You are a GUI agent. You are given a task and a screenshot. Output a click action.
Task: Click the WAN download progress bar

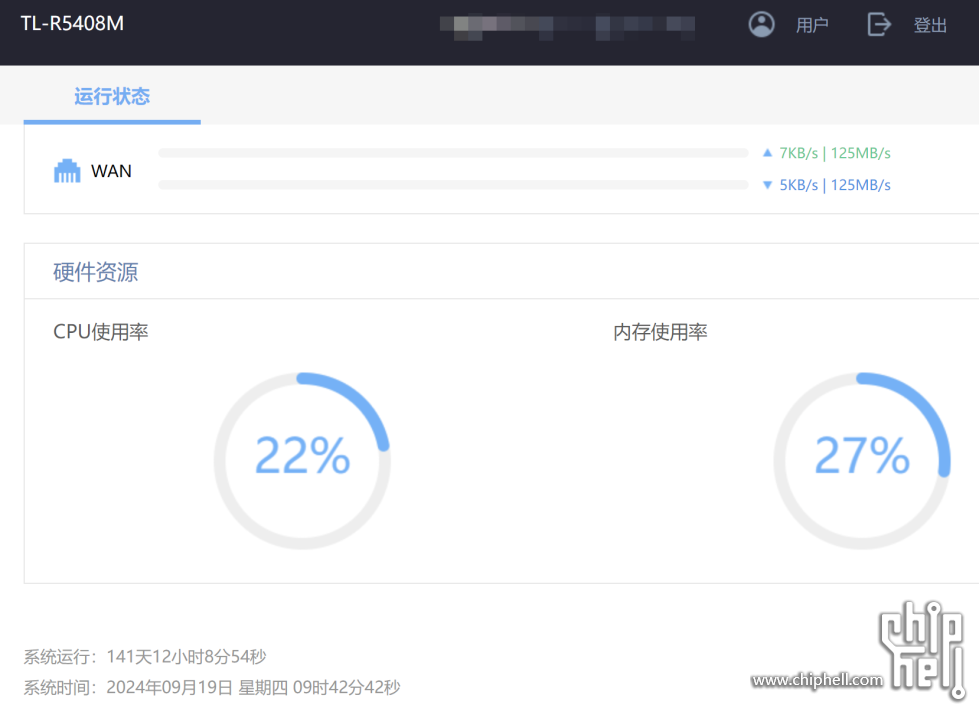point(453,185)
